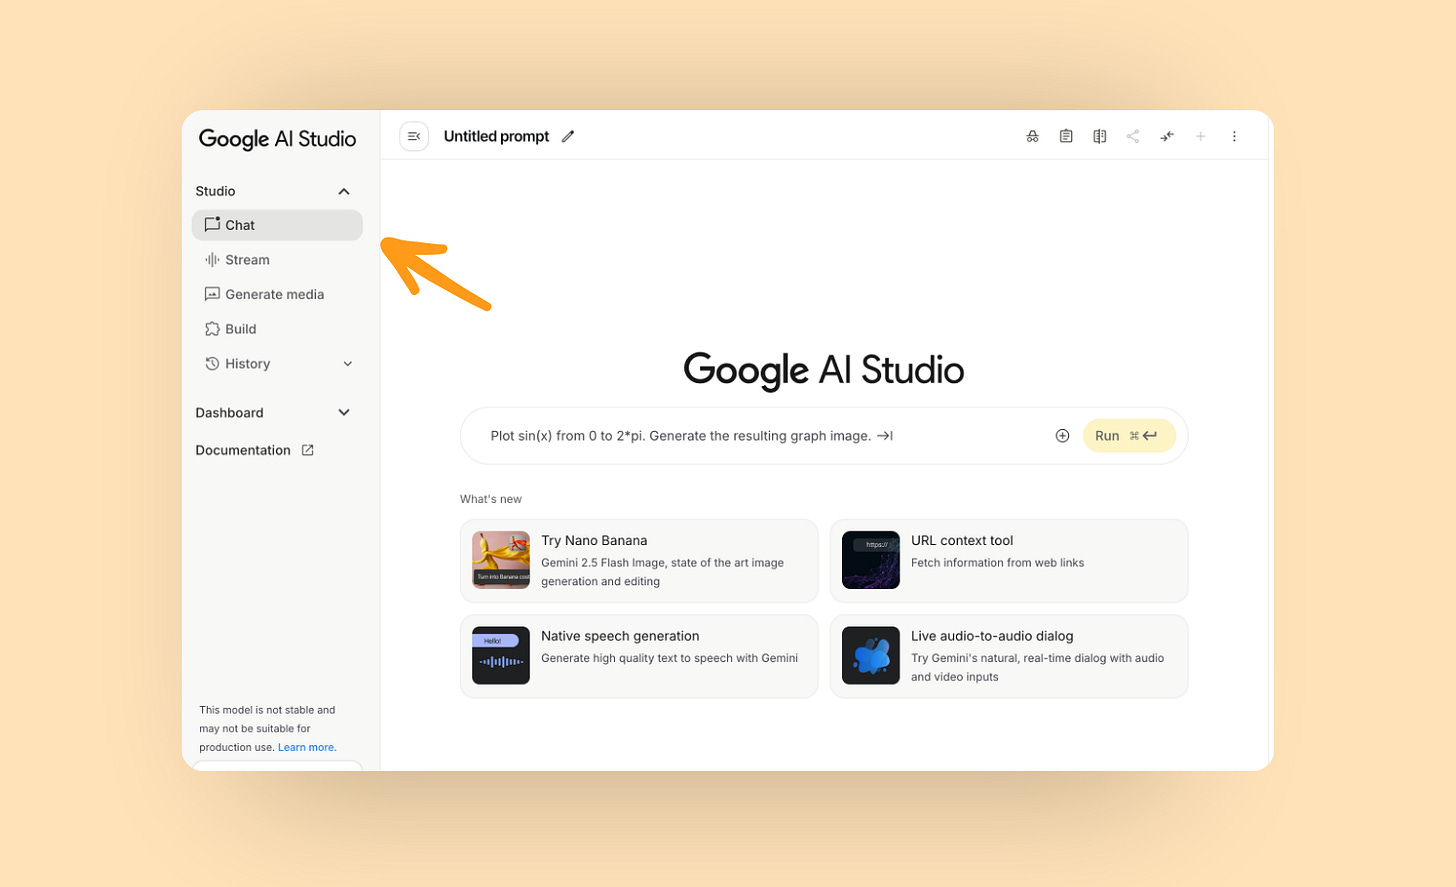Open the Try Nano Banana card

[x=639, y=560]
